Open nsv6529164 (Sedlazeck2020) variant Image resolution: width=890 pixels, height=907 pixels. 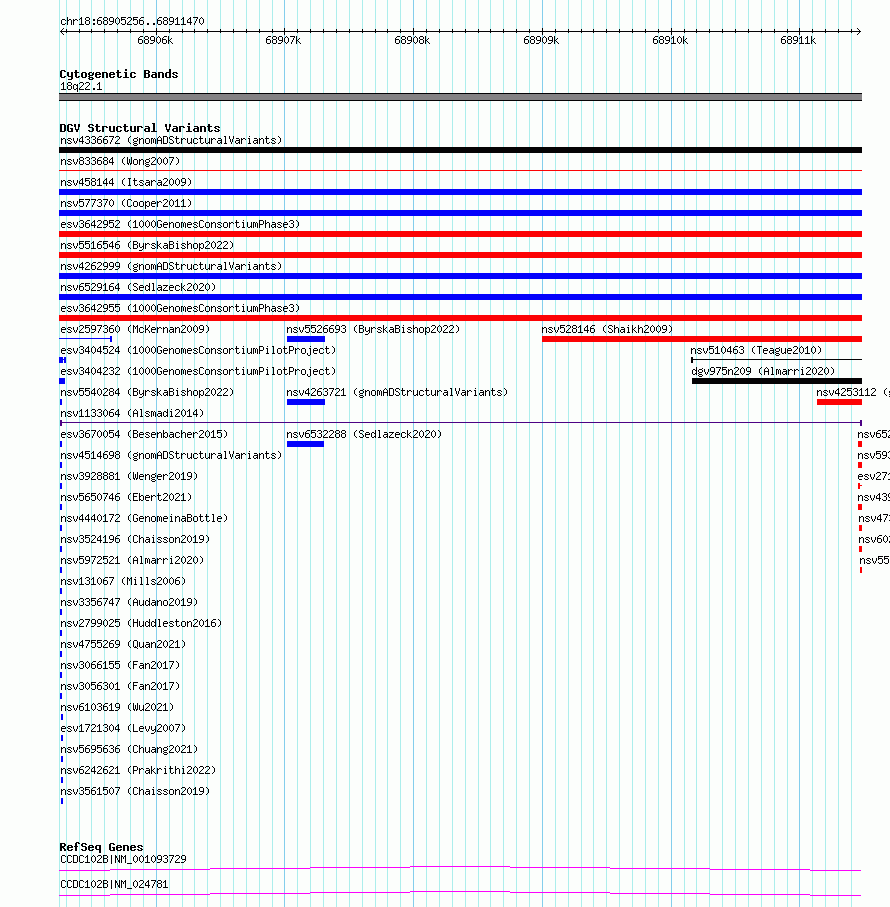tap(138, 287)
